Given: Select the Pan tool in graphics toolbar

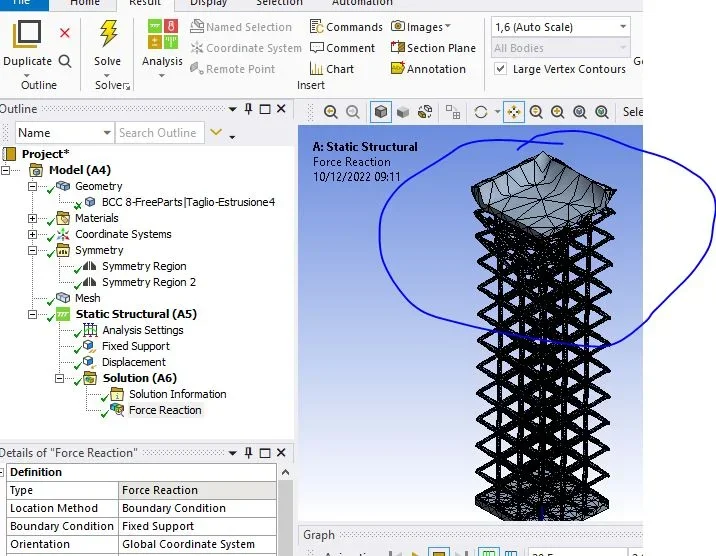Looking at the screenshot, I should pos(514,112).
